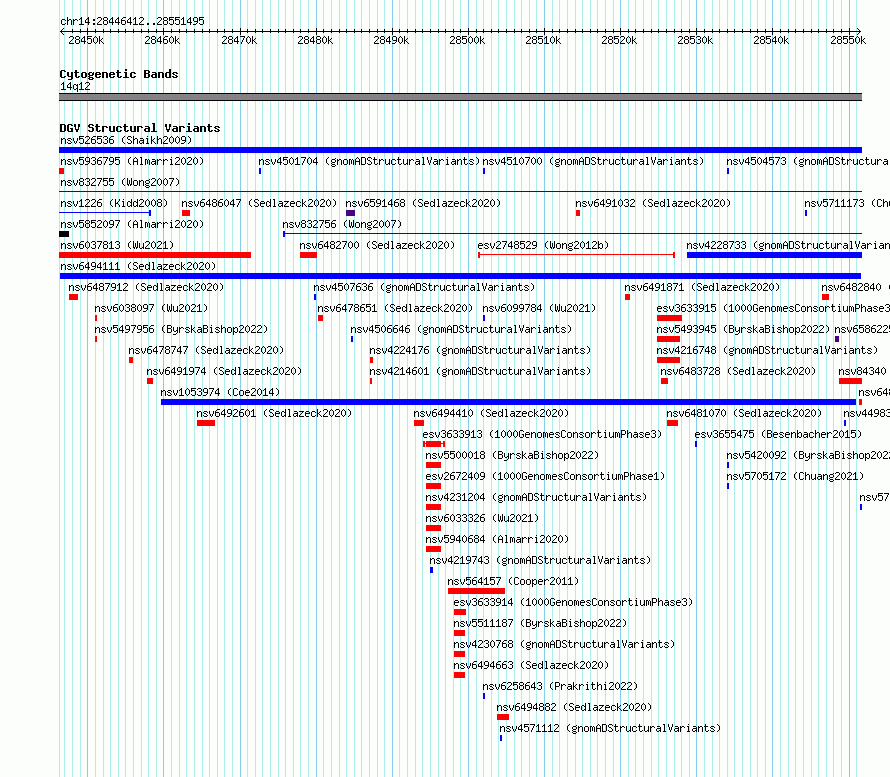Click the nsv5705172 (Chuang2021) label
The image size is (890, 777).
795,476
